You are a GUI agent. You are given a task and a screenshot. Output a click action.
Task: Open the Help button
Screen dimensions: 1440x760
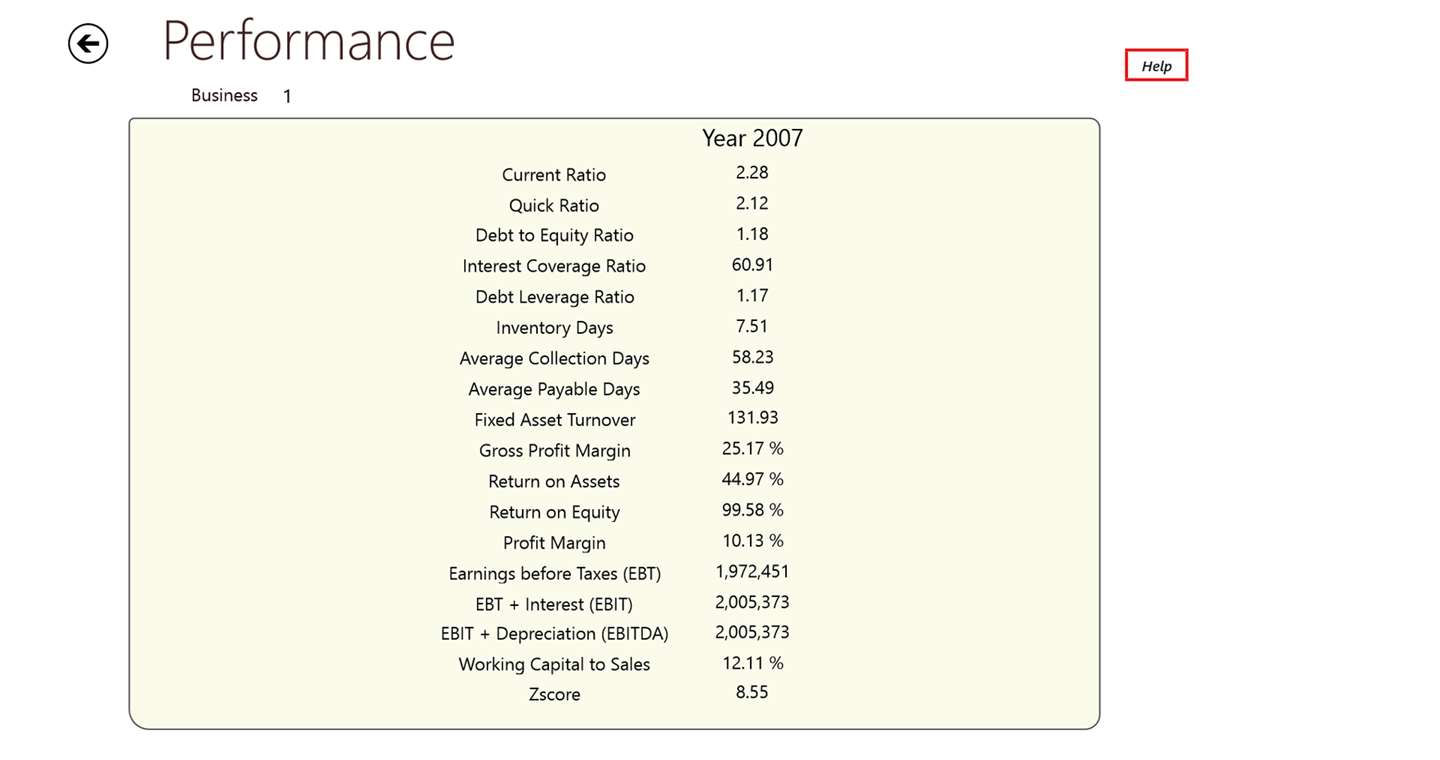[x=1156, y=66]
